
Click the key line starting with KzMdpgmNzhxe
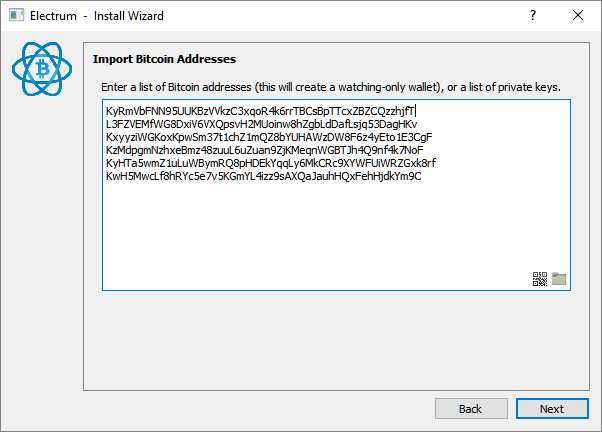click(x=265, y=150)
